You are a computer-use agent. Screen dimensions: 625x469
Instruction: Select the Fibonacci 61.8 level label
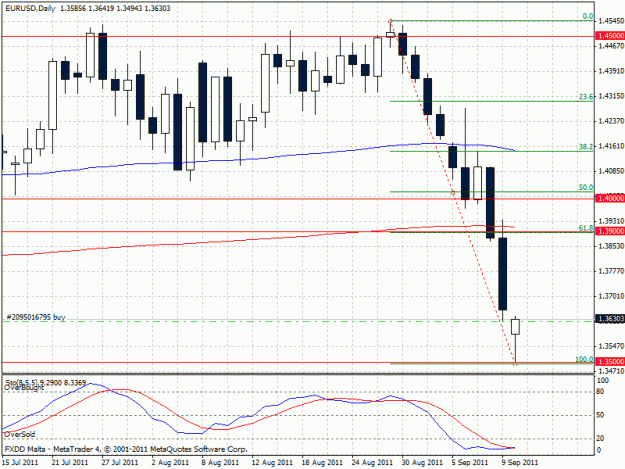click(x=586, y=228)
